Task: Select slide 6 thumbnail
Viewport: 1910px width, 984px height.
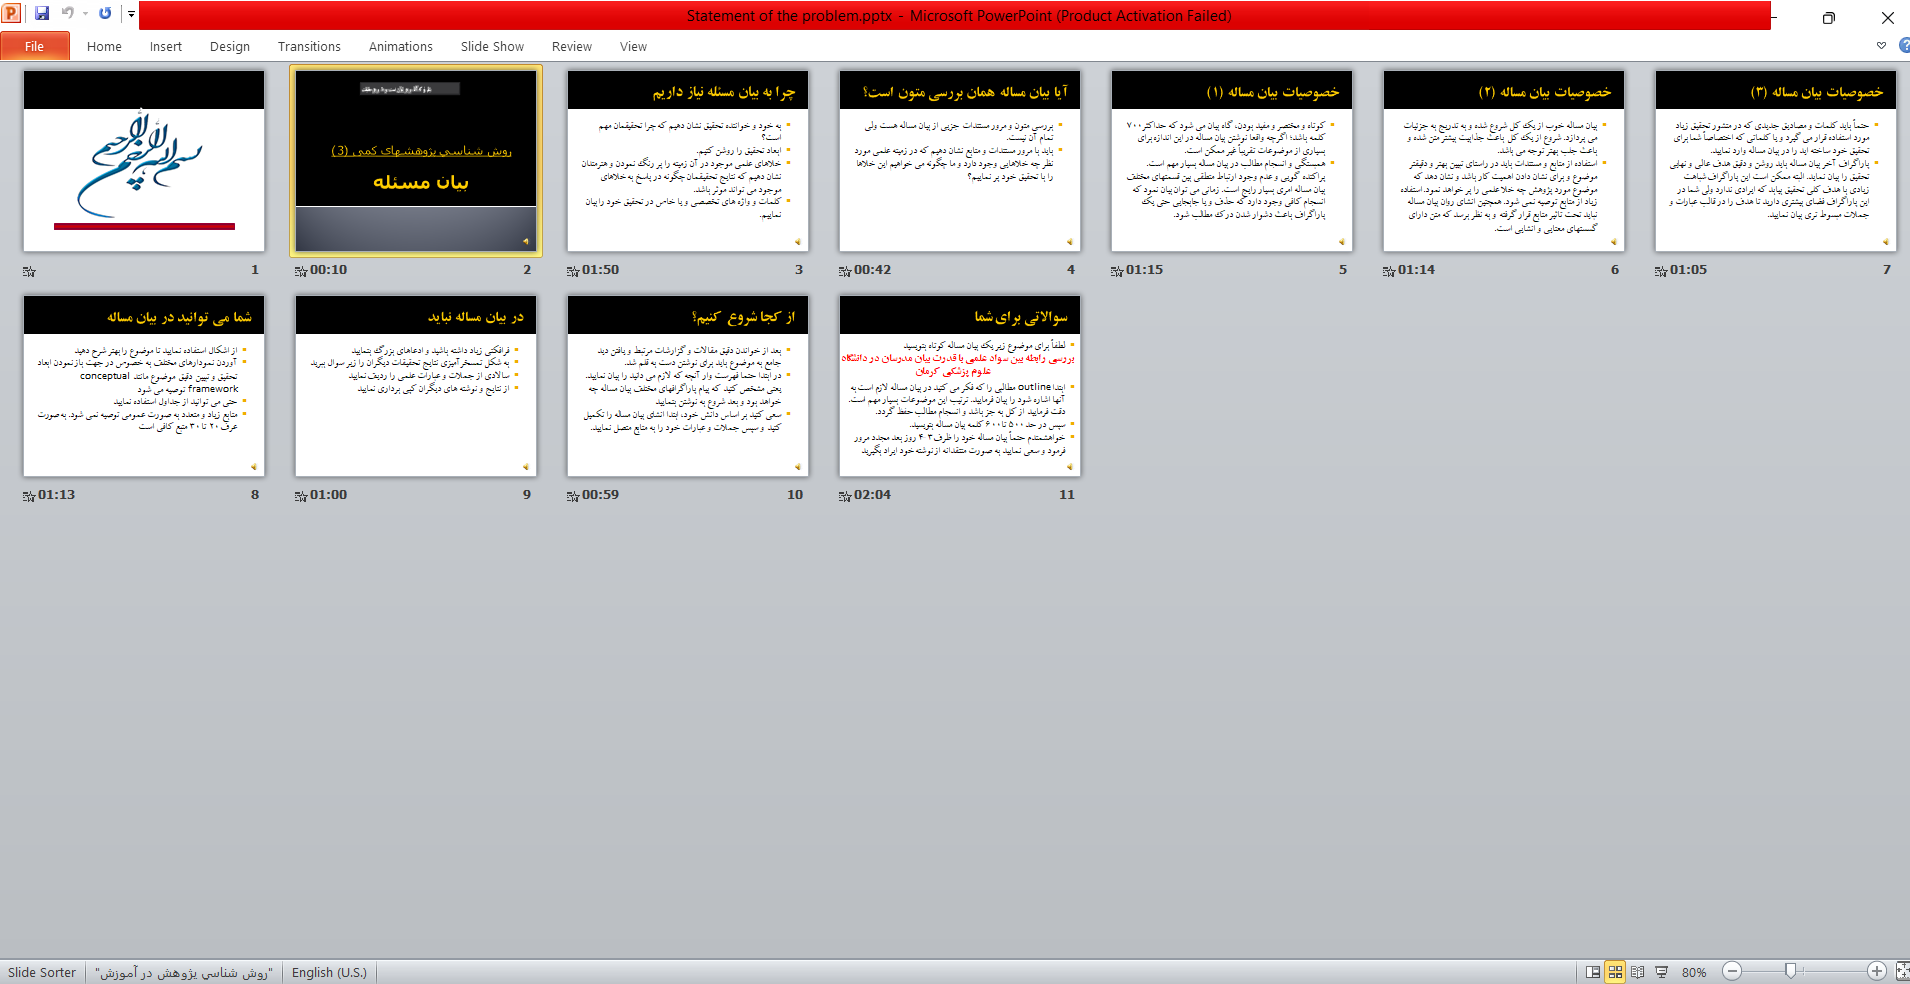Action: pos(1504,160)
